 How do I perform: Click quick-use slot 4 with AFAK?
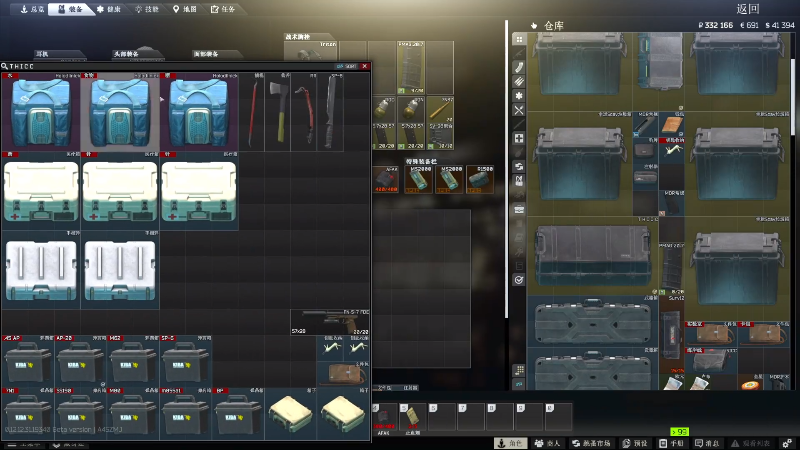(x=384, y=417)
